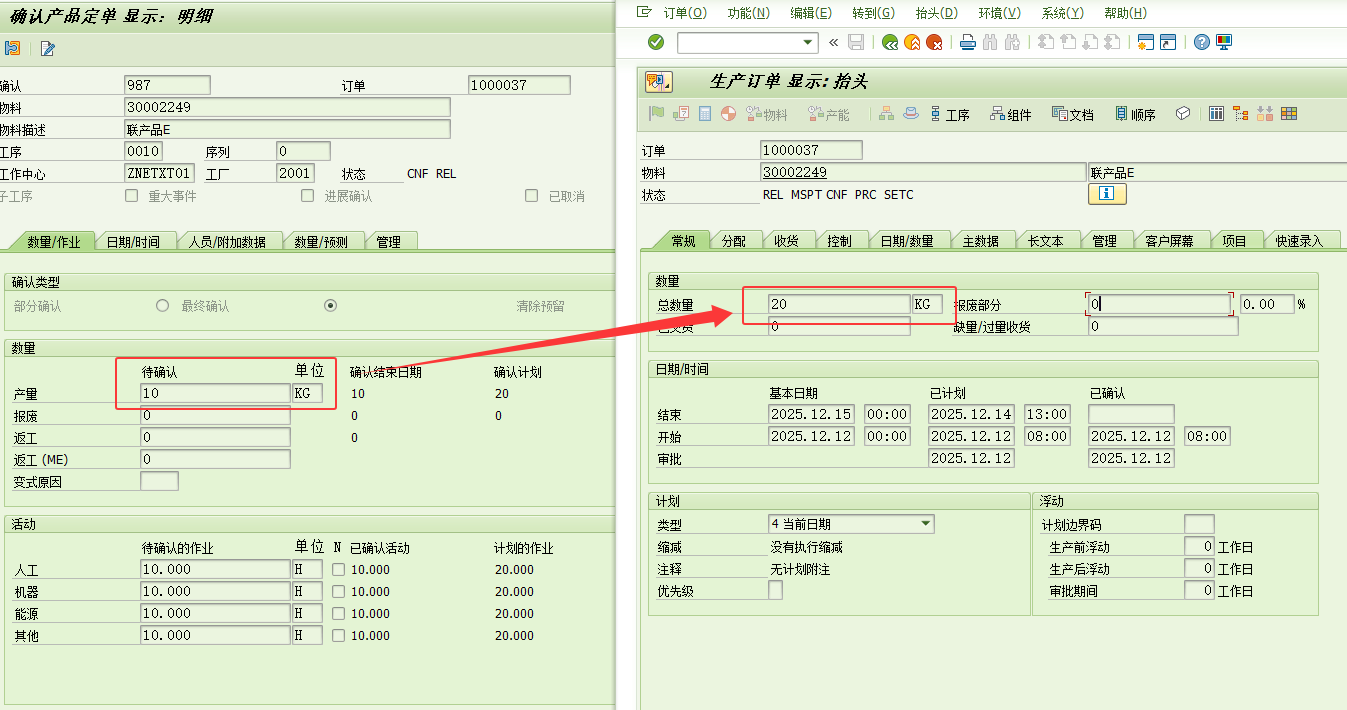The image size is (1347, 710).
Task: Click the red Cancel icon in toolbar
Action: coord(934,42)
